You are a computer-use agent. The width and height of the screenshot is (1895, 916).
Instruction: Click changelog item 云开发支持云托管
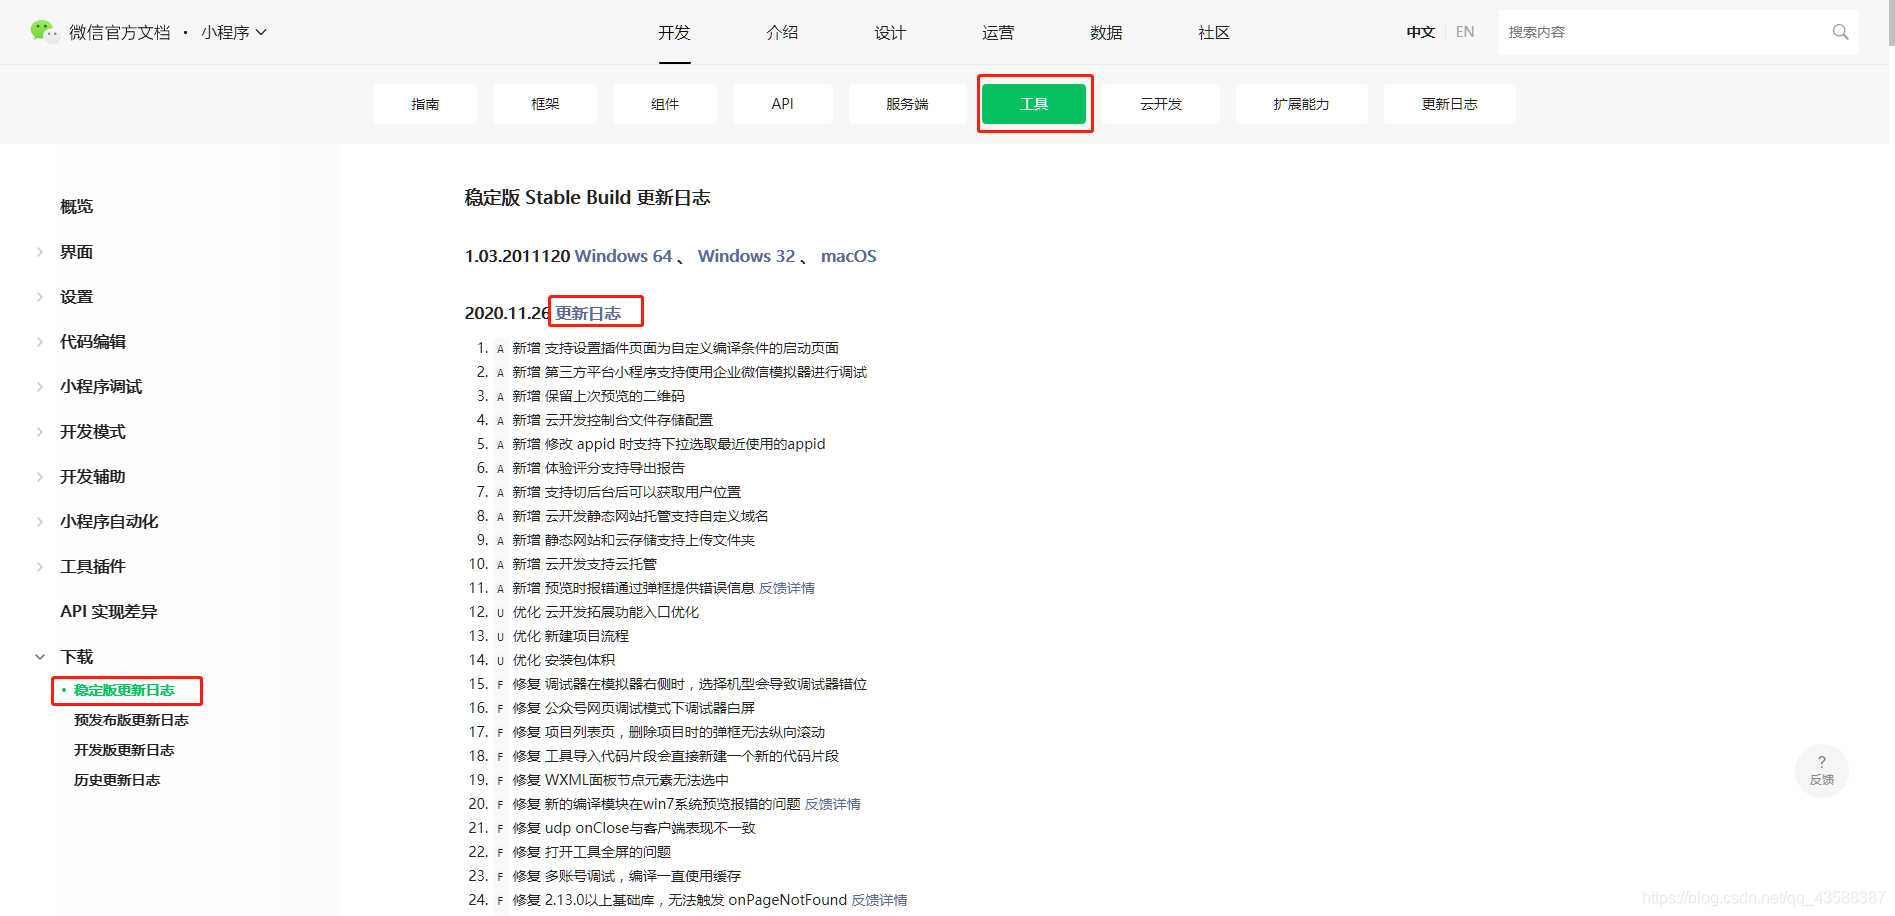[601, 564]
